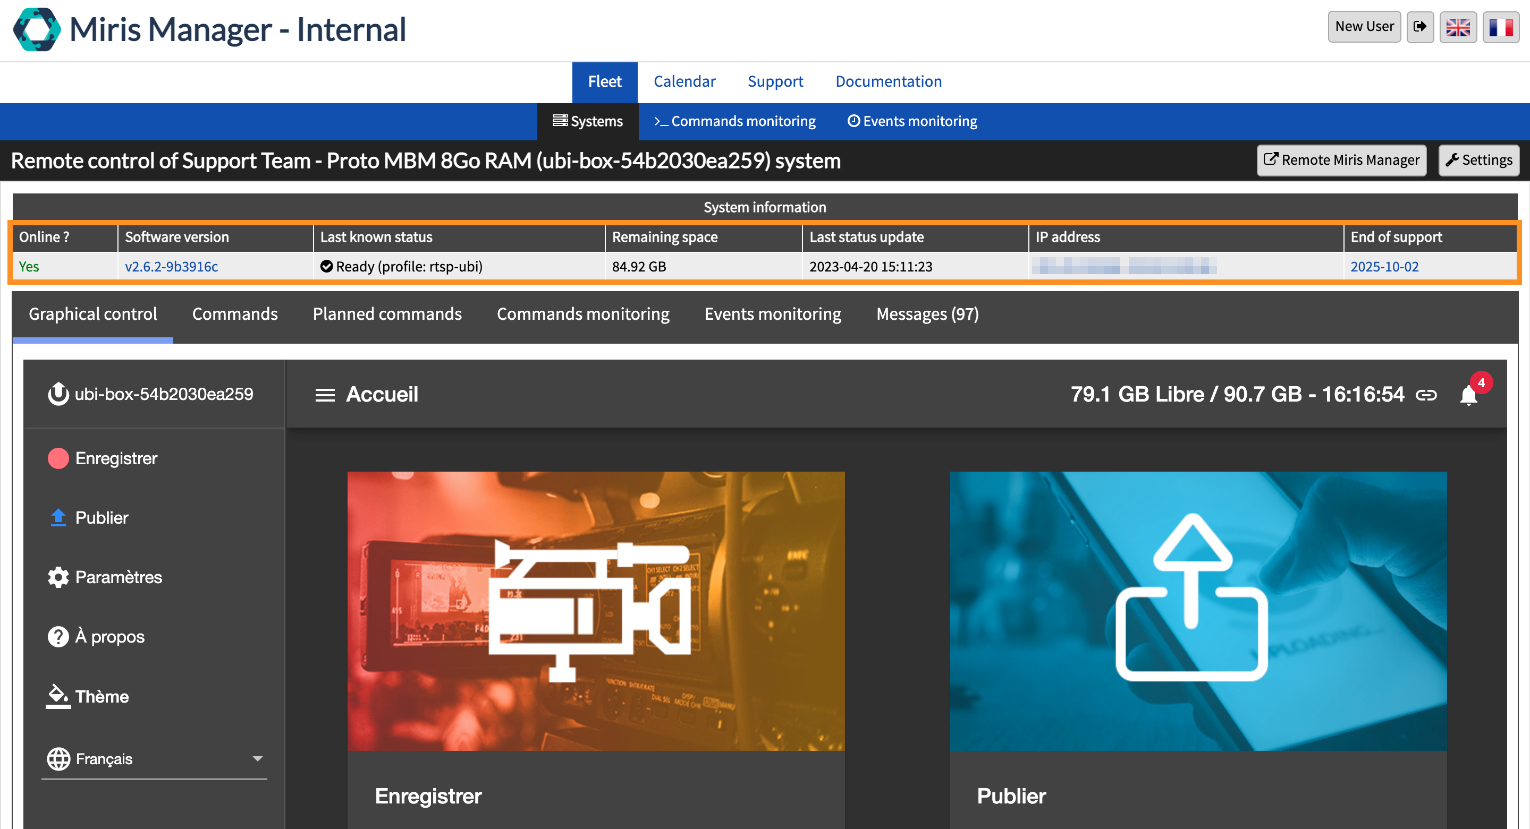1530x829 pixels.
Task: Switch to Commands monitoring tab below system info
Action: click(583, 314)
